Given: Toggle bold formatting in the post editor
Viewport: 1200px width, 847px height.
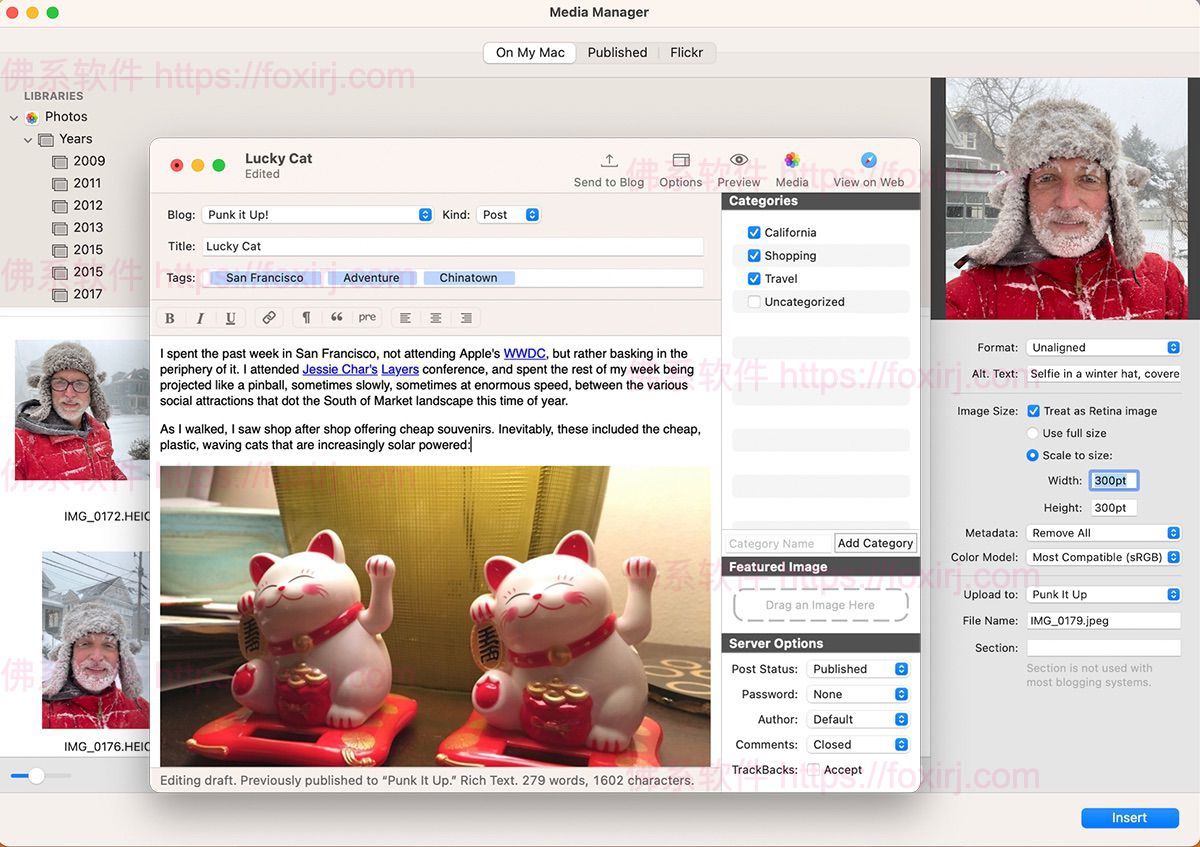Looking at the screenshot, I should (x=170, y=317).
